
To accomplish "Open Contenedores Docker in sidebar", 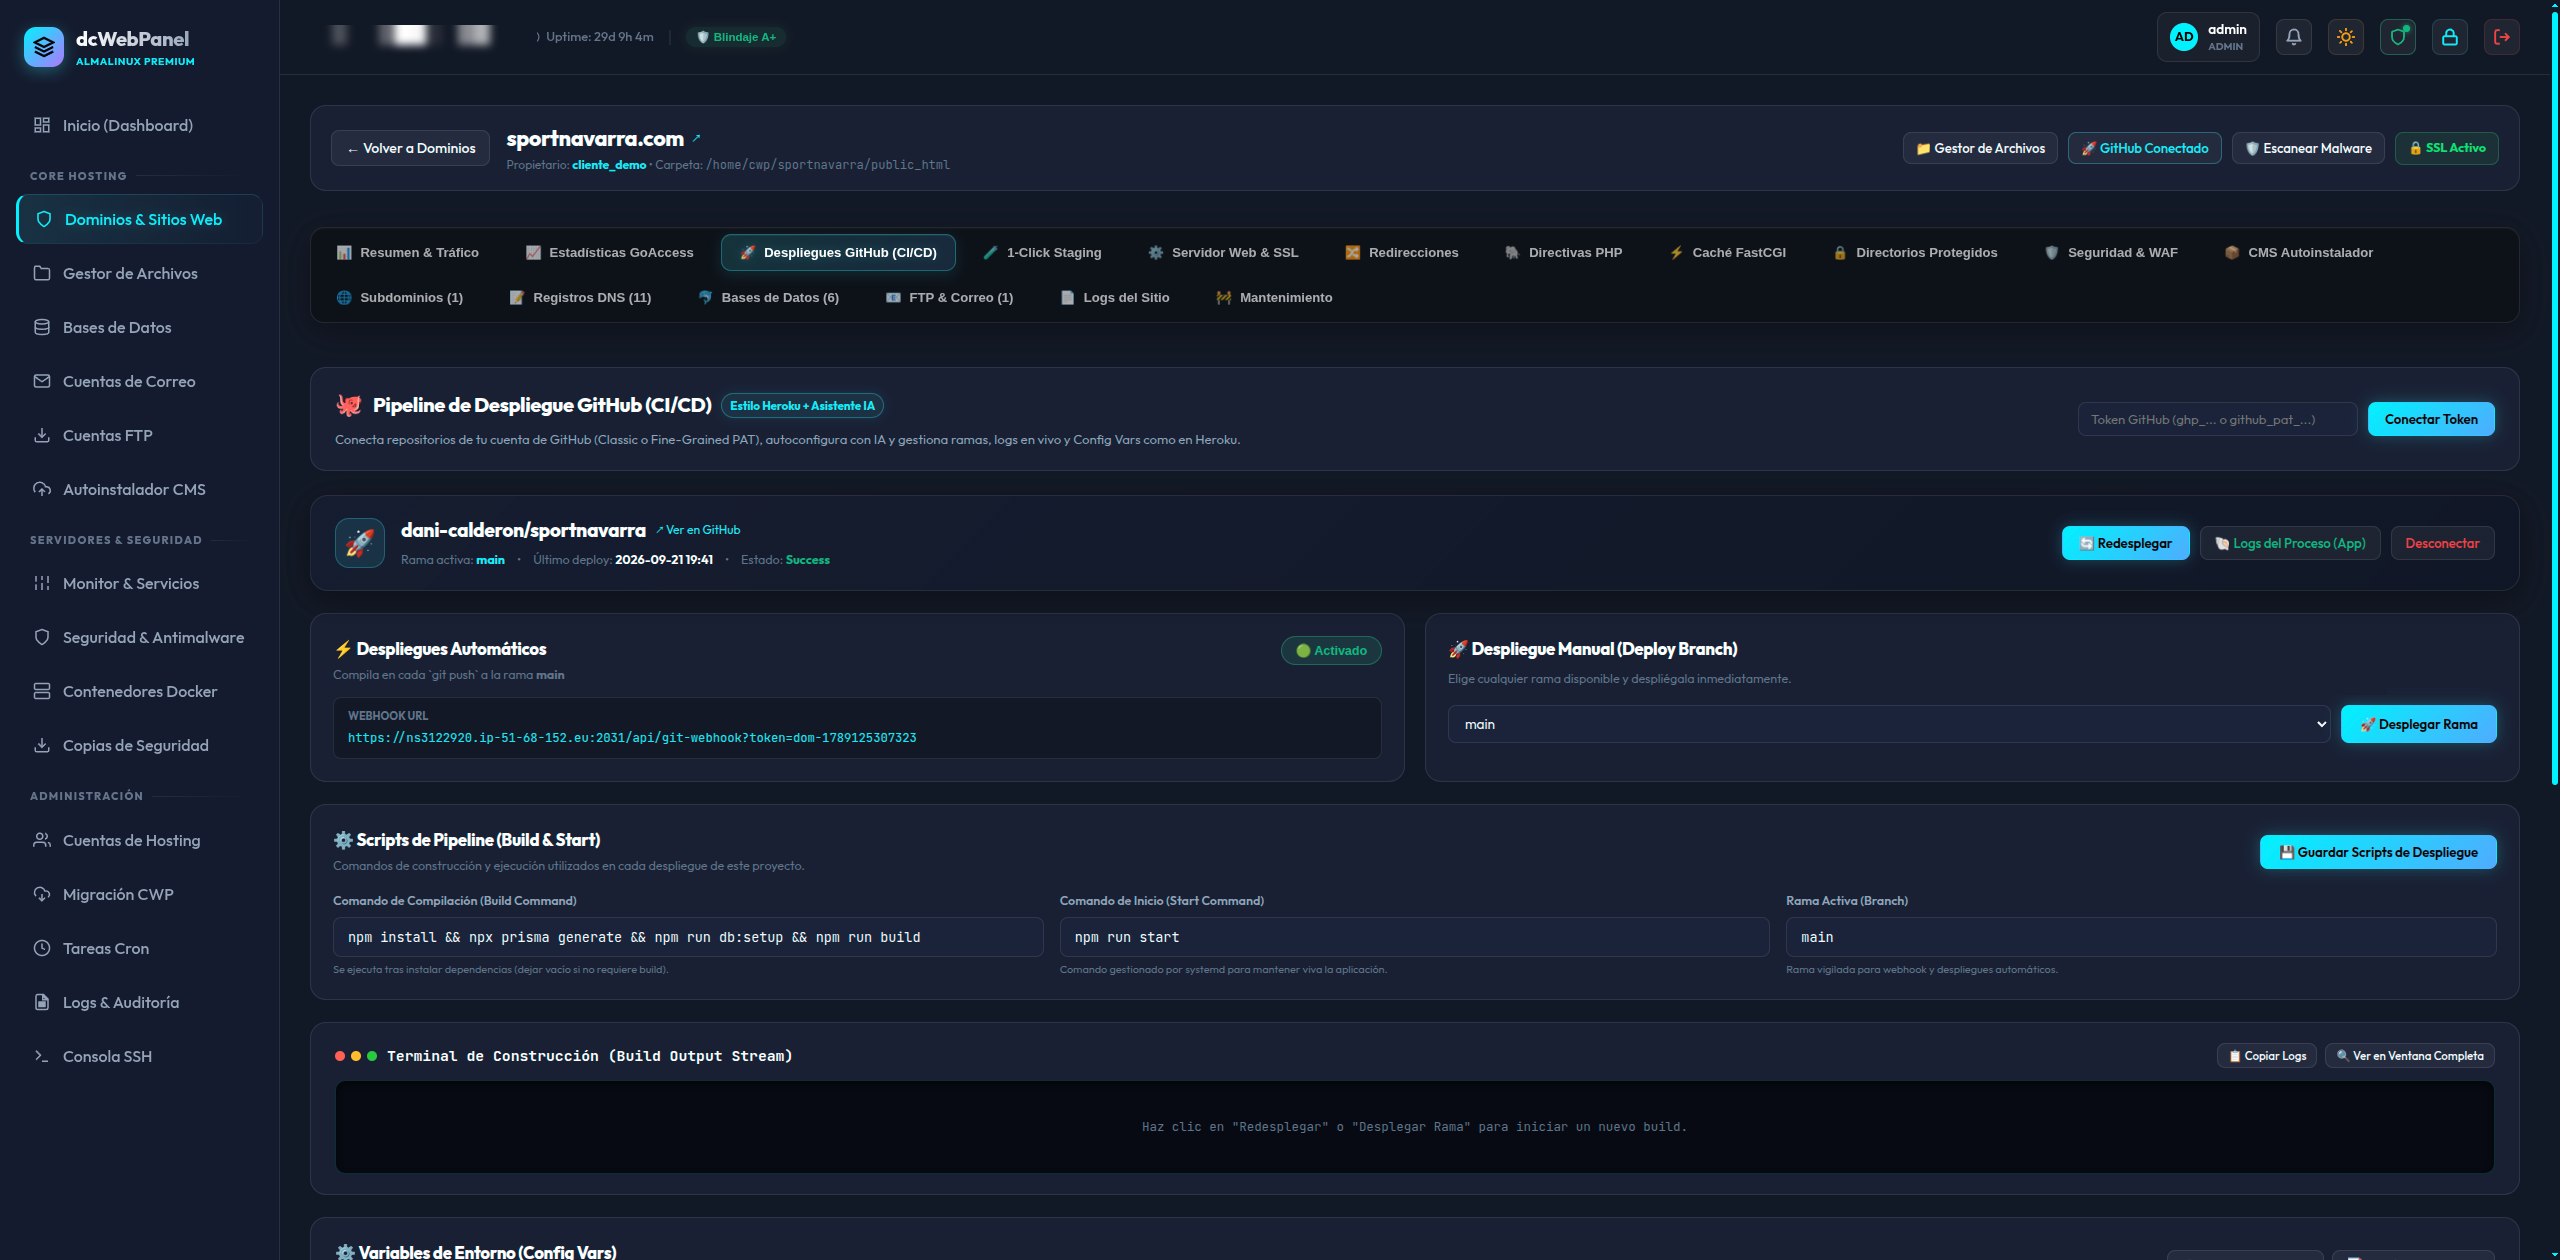I will 139,691.
